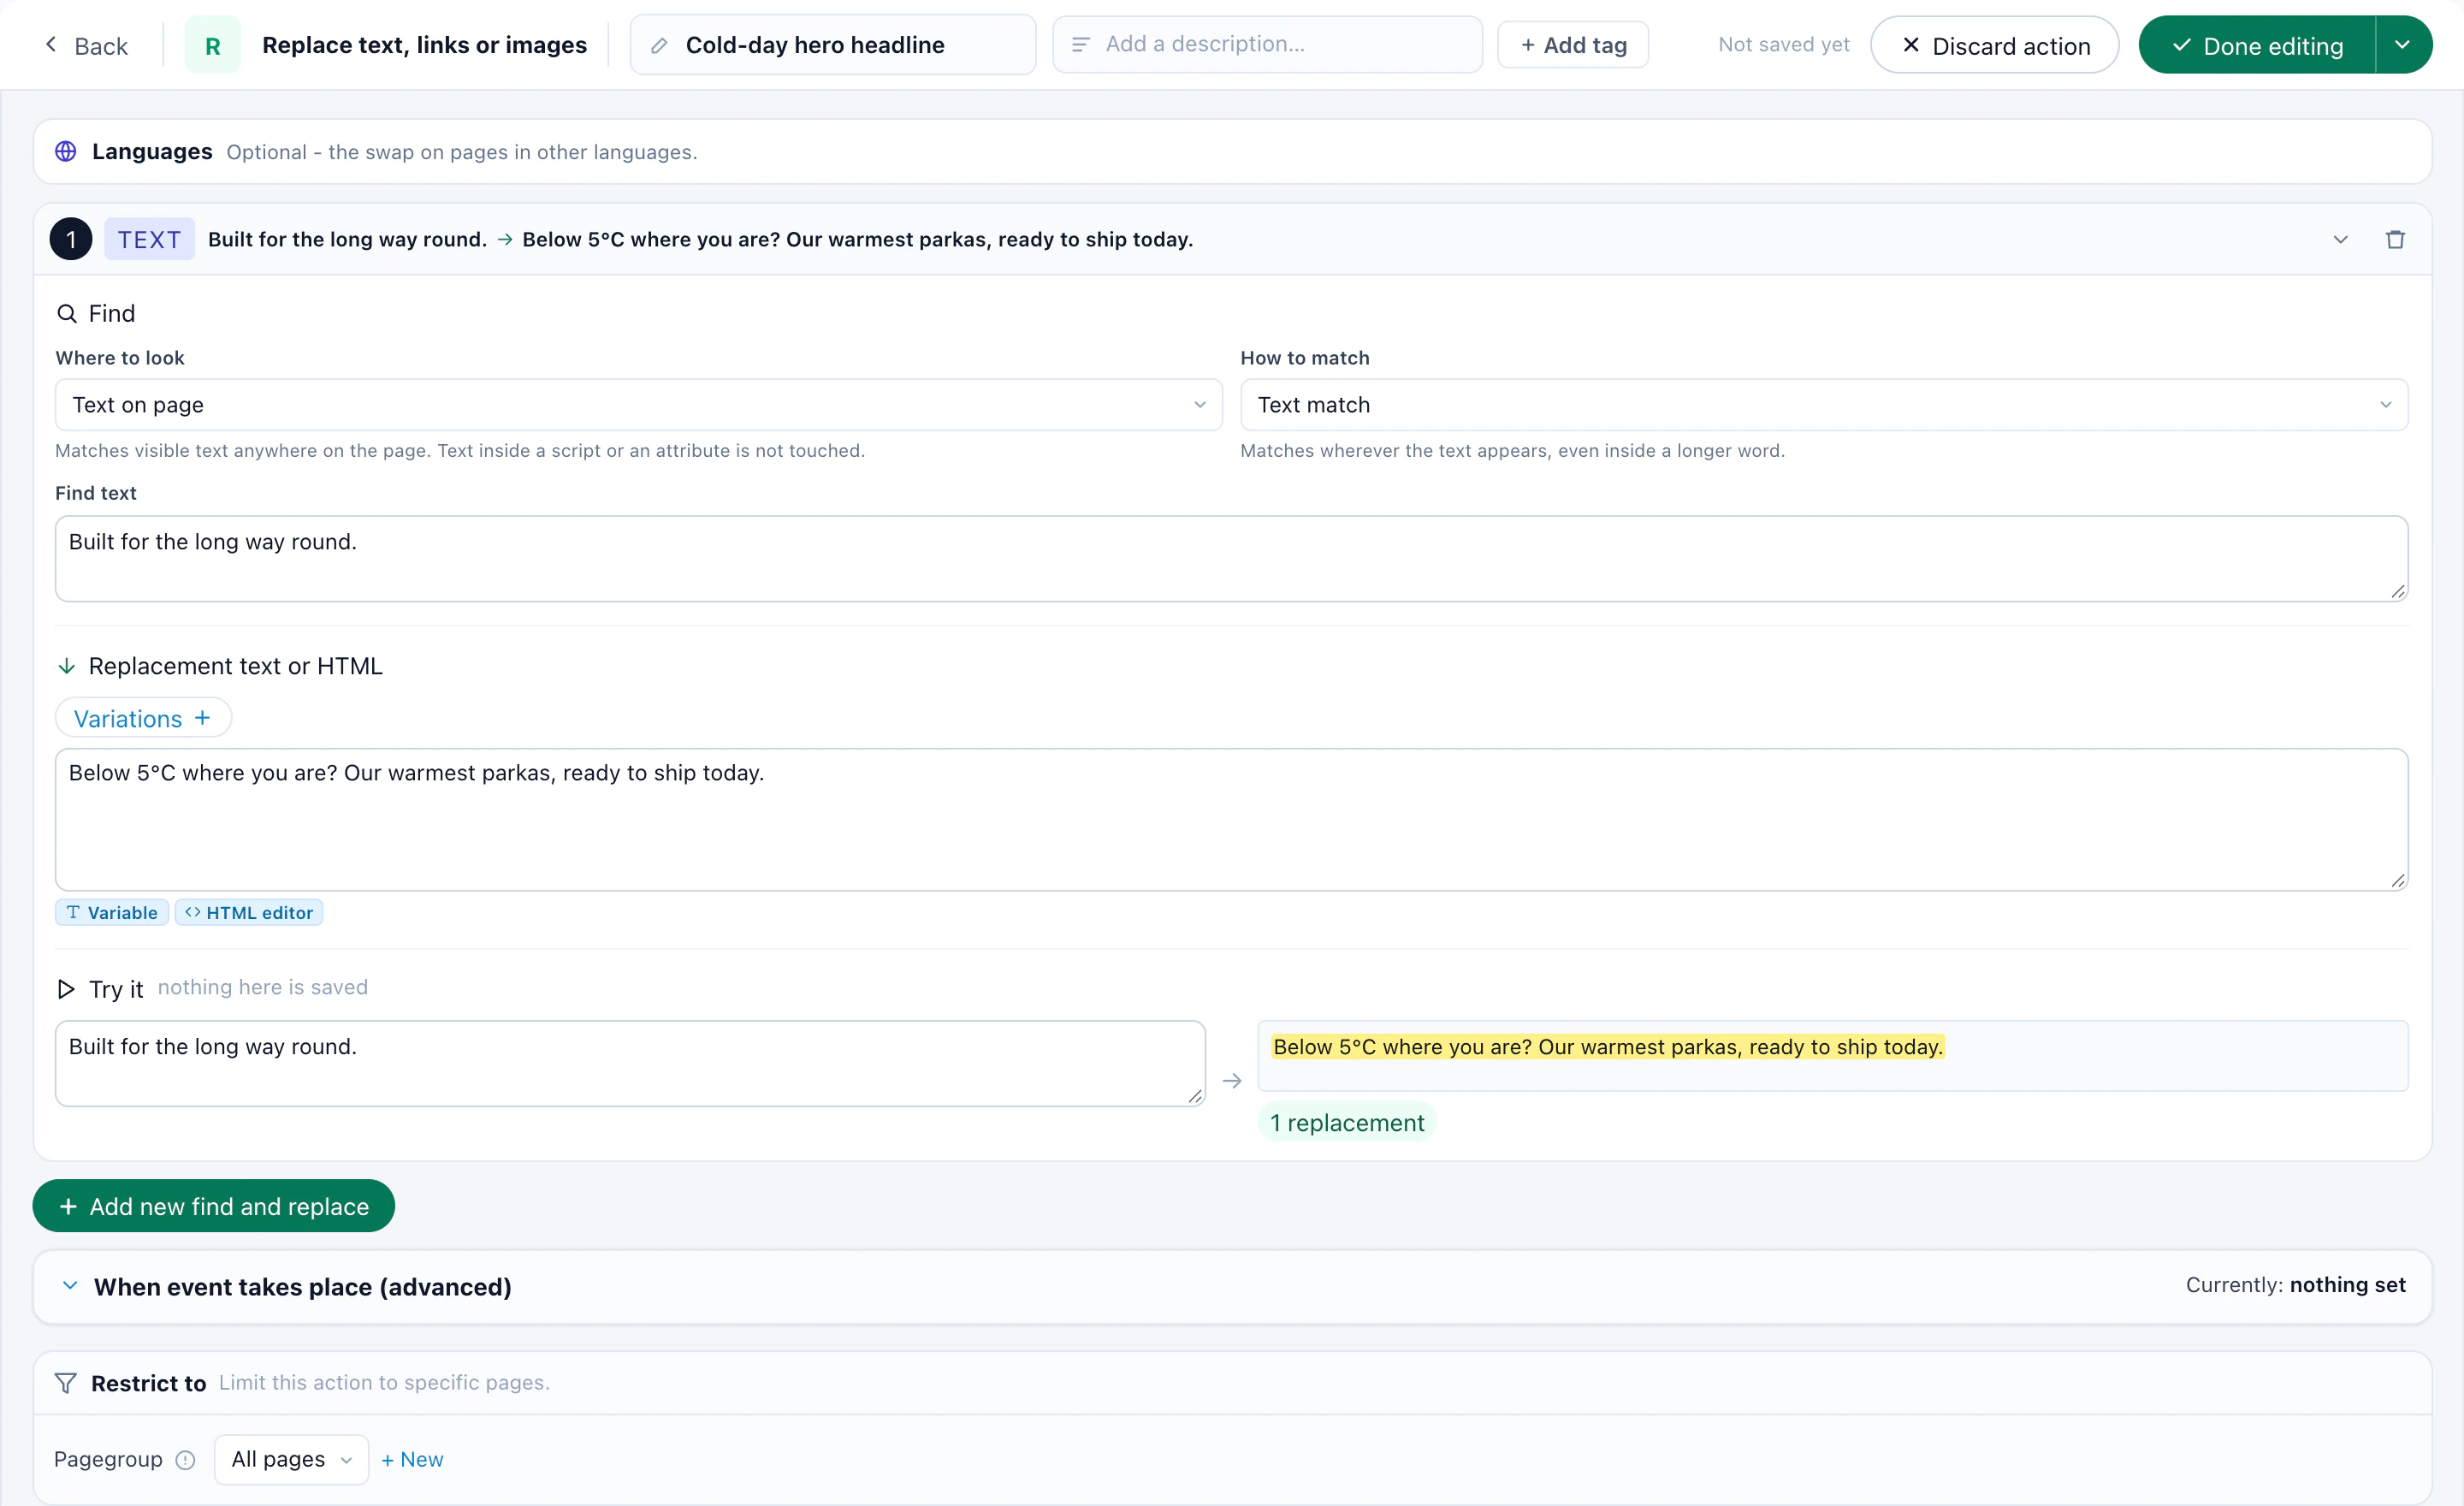Open Done editing split-button arrow menu
The height and width of the screenshot is (1506, 2464).
(x=2402, y=45)
